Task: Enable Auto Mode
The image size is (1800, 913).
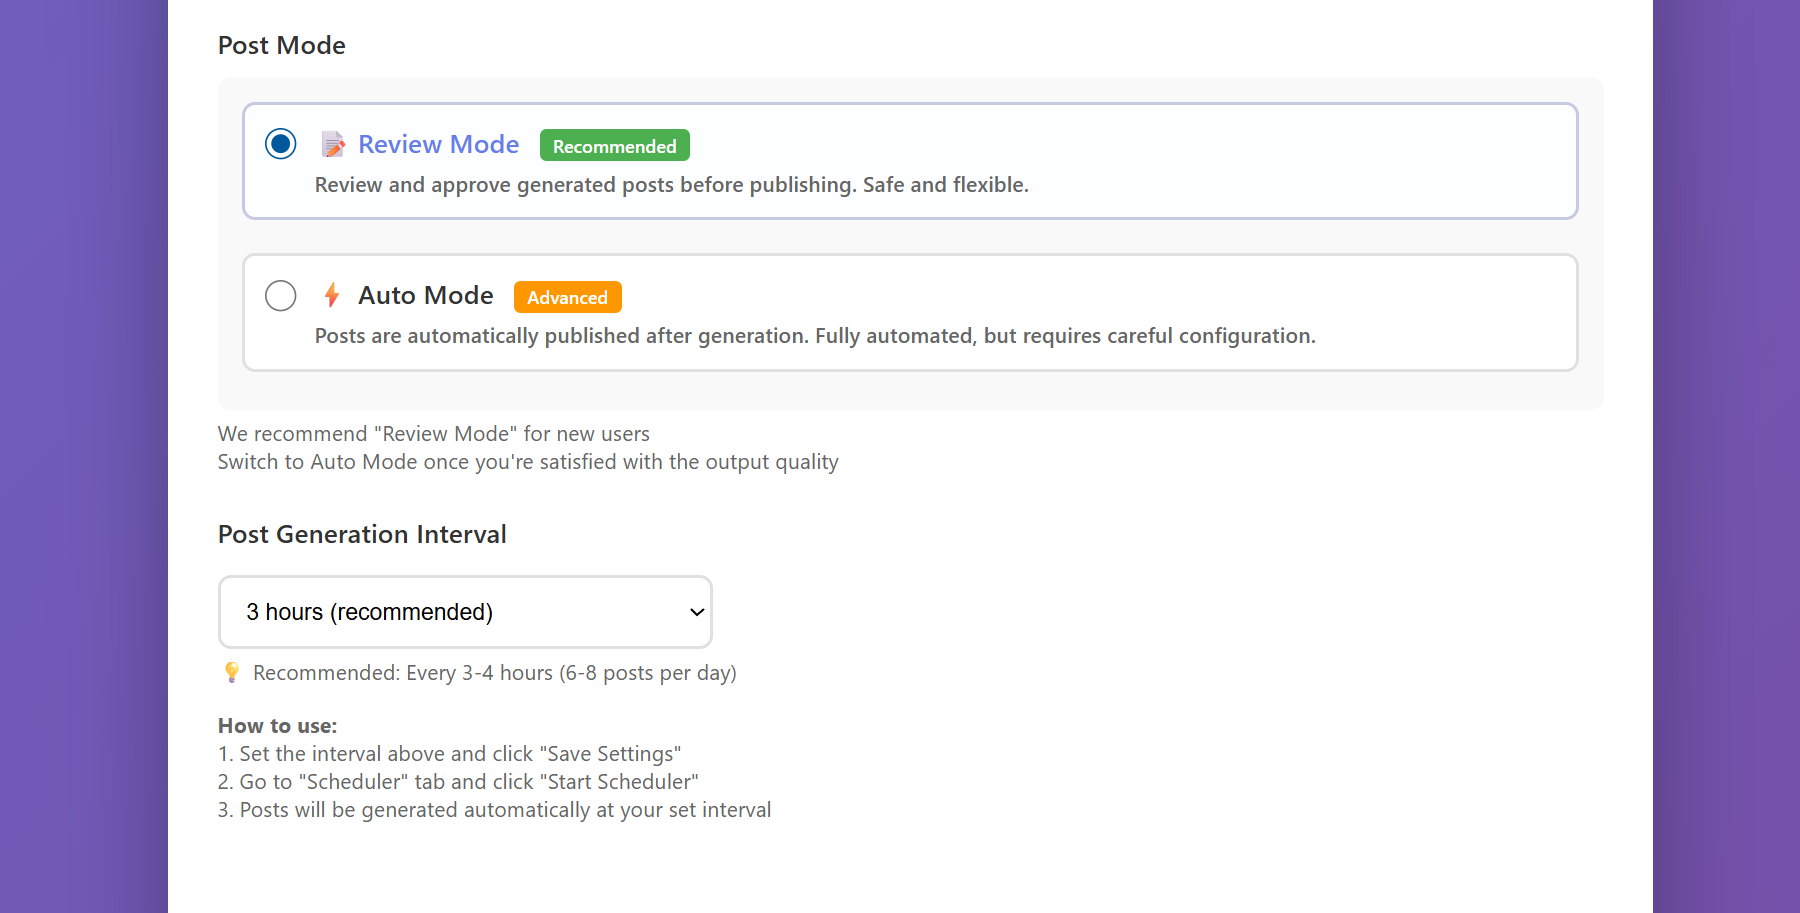Action: [281, 295]
